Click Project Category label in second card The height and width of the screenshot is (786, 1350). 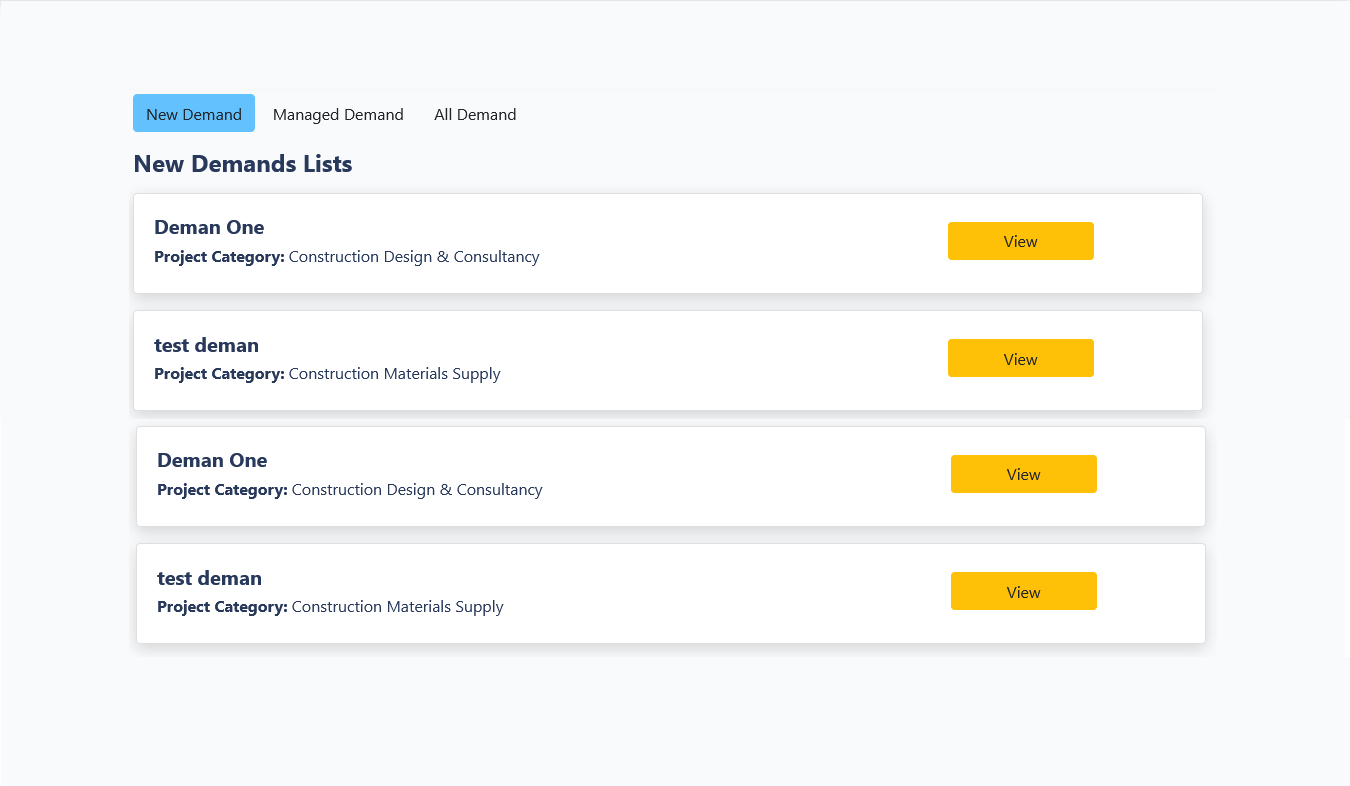click(219, 374)
